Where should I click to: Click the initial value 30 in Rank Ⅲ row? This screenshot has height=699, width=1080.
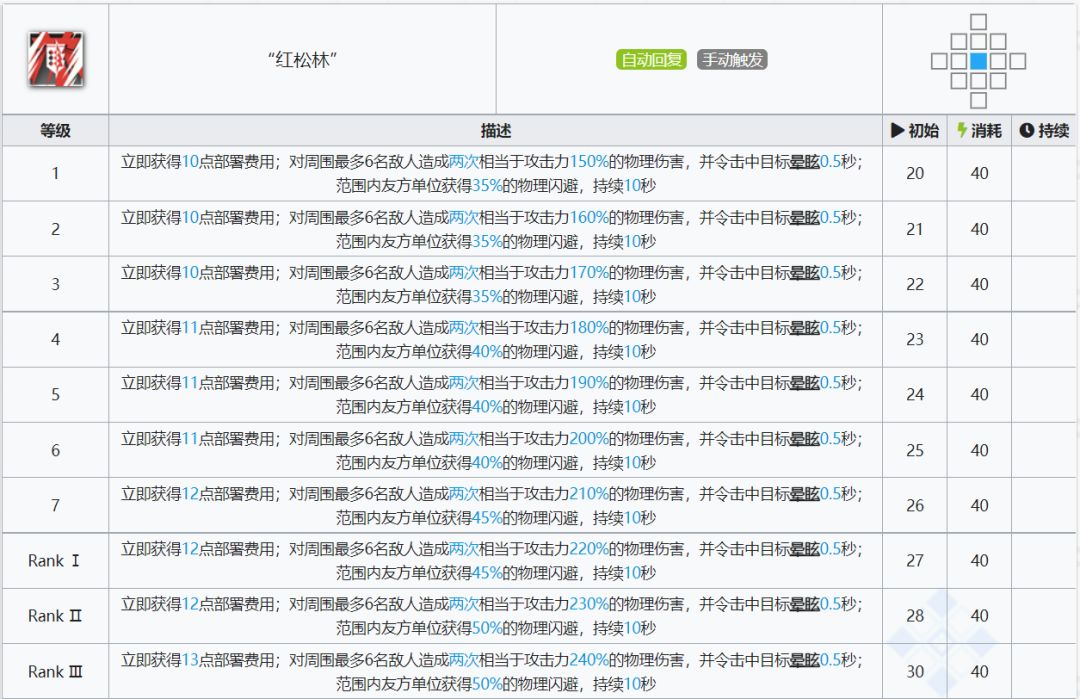tap(914, 672)
